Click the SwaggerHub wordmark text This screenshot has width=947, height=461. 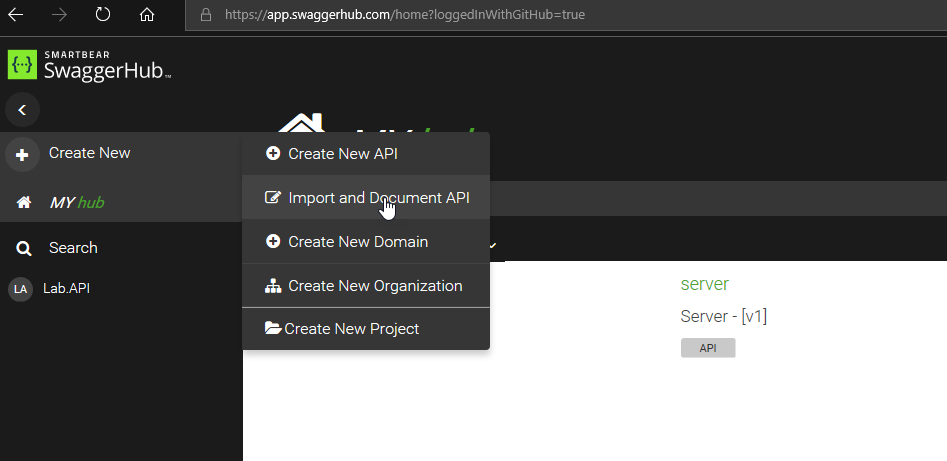(108, 71)
